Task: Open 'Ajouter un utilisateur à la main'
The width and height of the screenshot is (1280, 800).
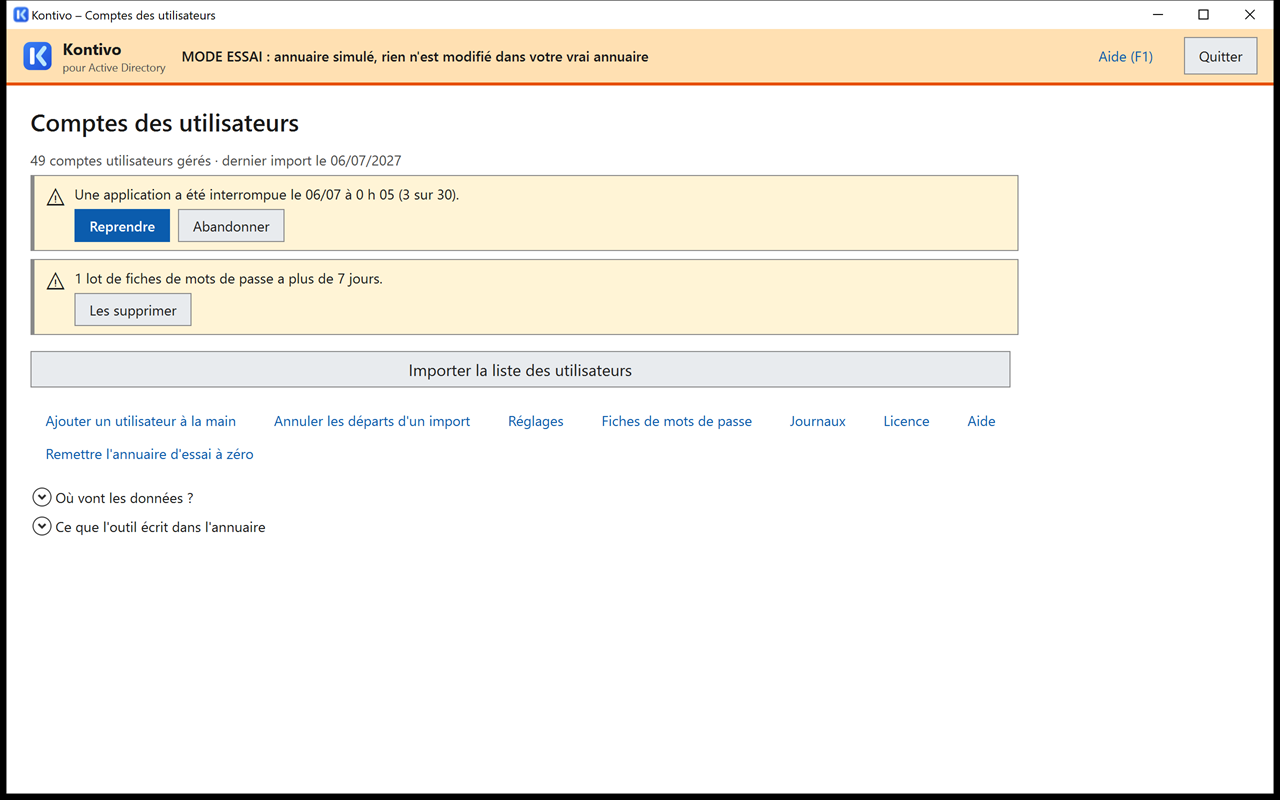Action: [141, 421]
